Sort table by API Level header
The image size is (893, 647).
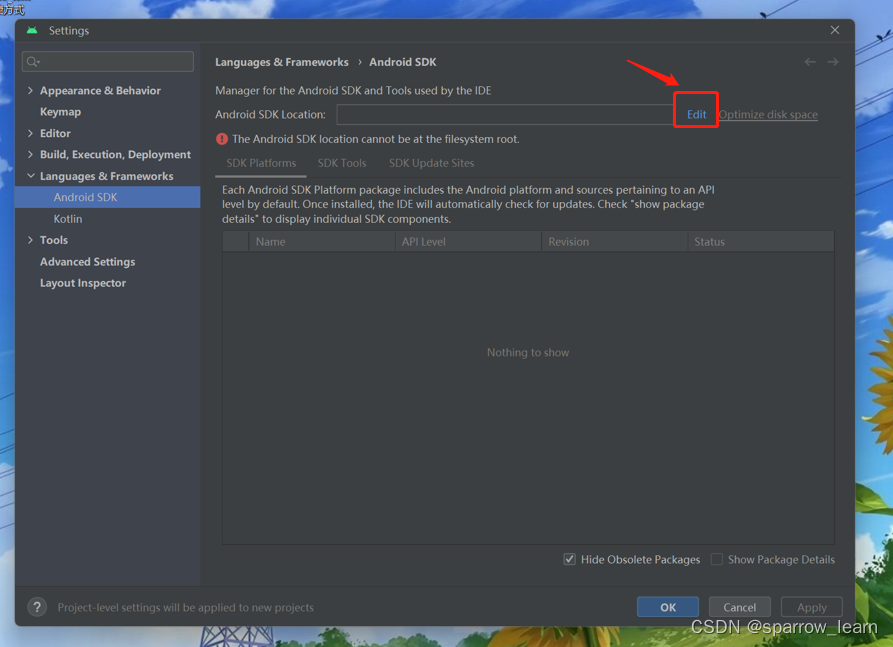pos(468,241)
